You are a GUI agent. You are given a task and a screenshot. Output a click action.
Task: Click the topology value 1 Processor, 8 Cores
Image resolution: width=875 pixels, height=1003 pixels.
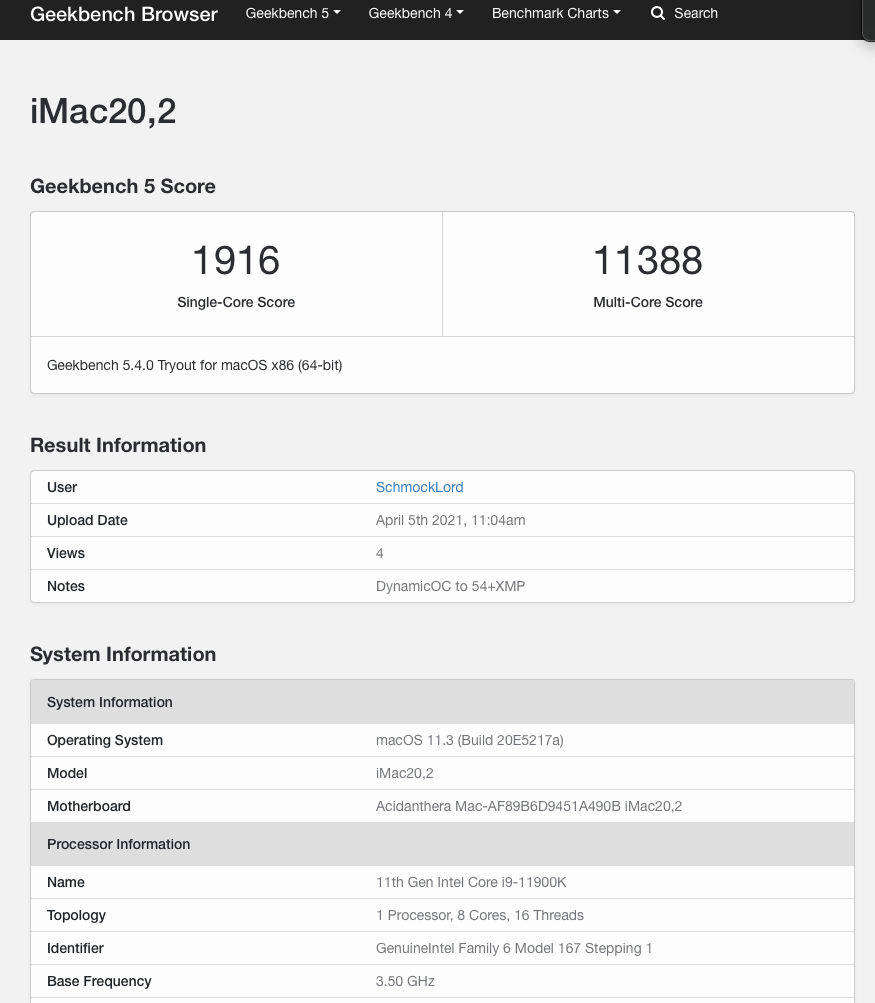click(x=480, y=915)
